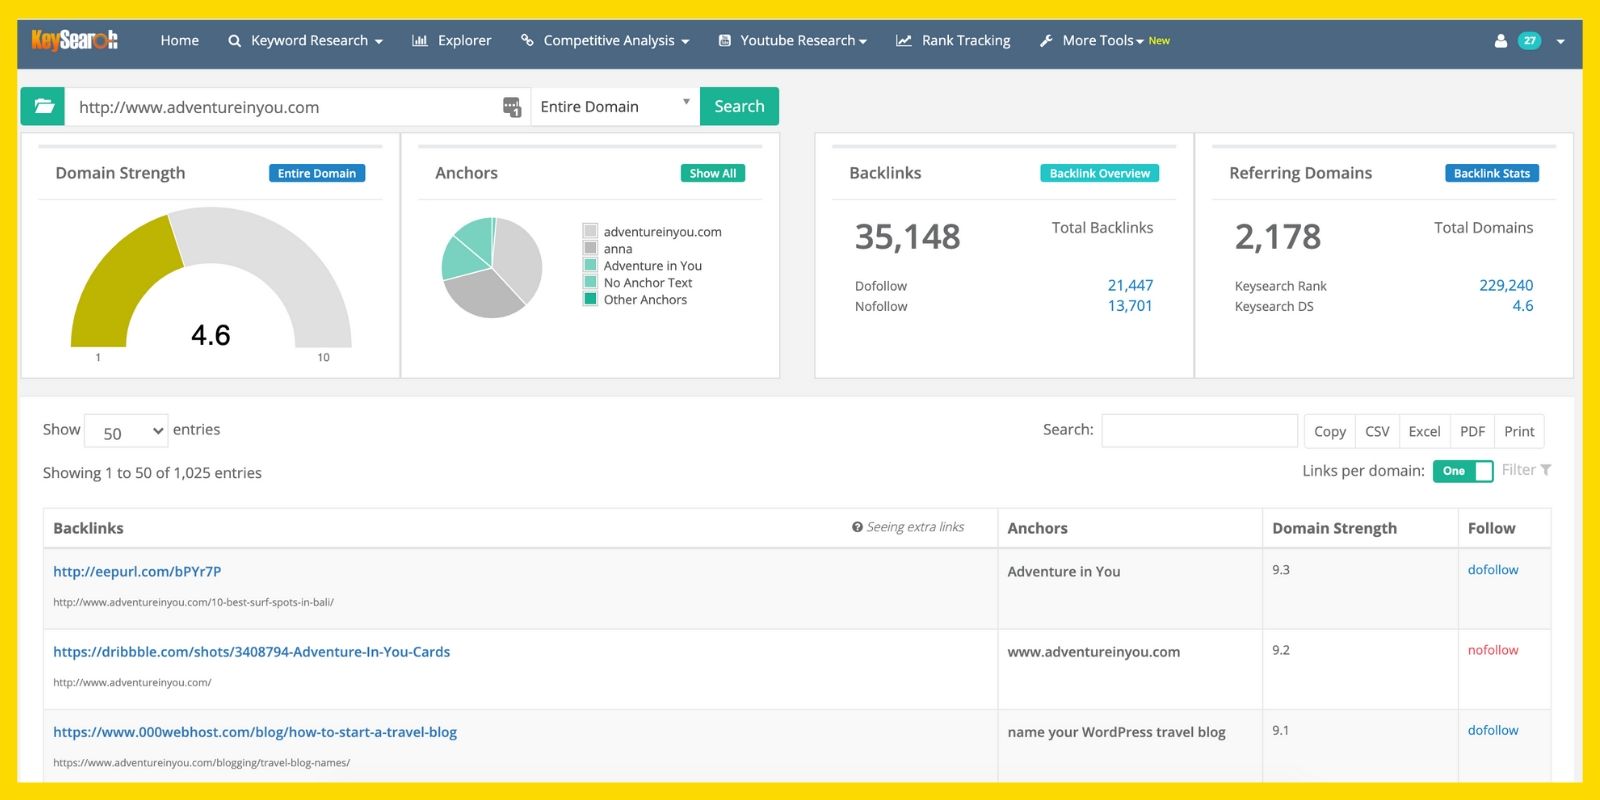Toggle the anna legend swatch
1600x800 pixels.
click(590, 248)
